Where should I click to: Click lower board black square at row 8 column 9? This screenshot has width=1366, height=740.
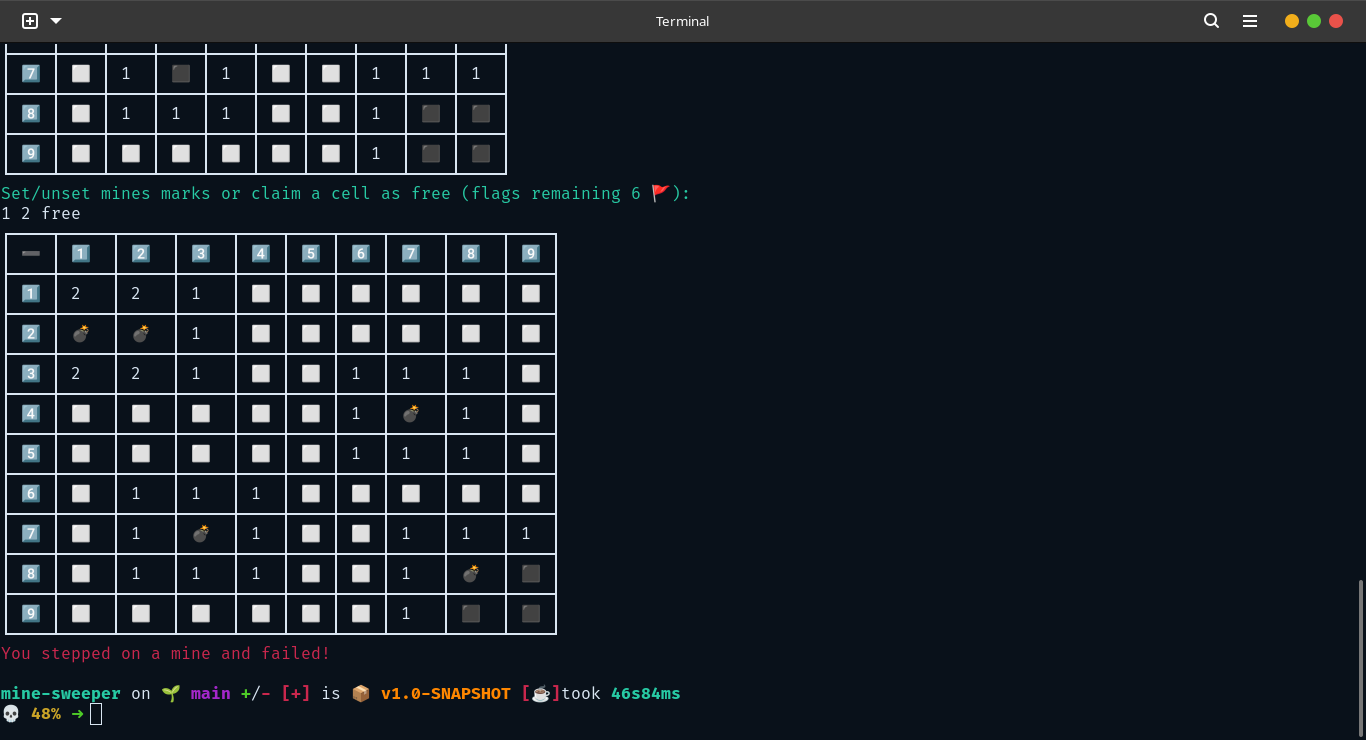[x=531, y=573]
